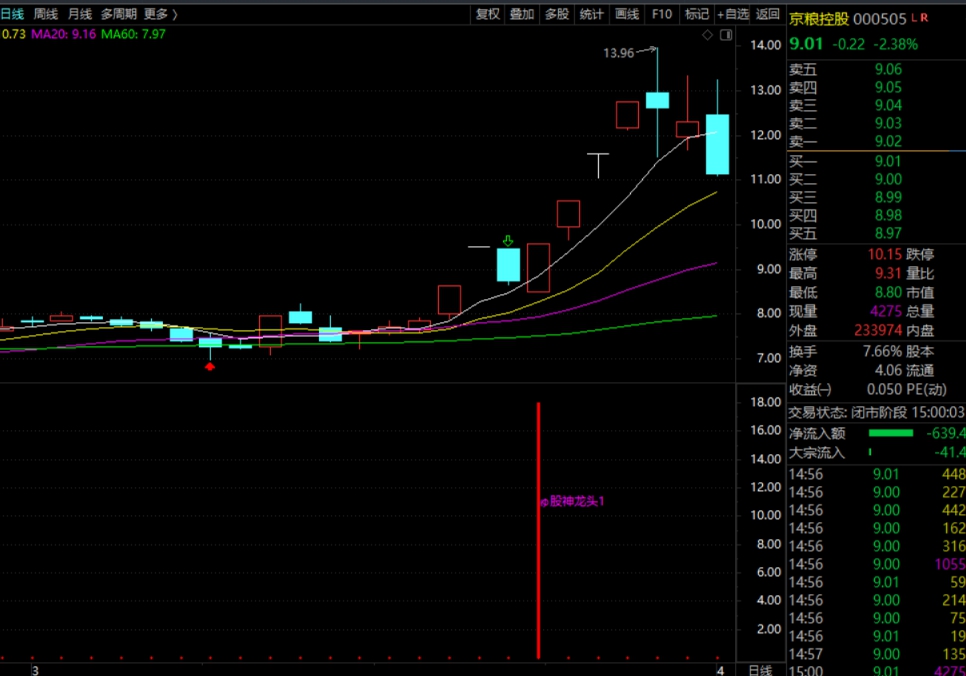Image resolution: width=966 pixels, height=676 pixels.
Task: Click the red signal bar in indicator pane
Action: (538, 530)
